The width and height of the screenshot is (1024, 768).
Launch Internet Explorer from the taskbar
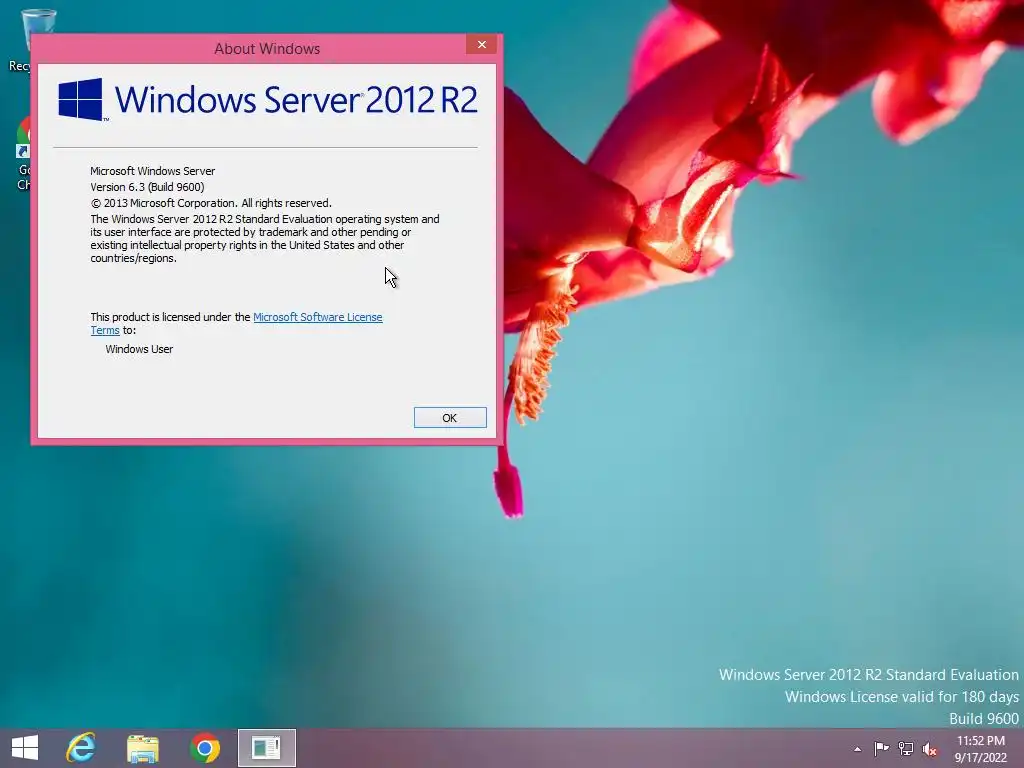click(x=81, y=748)
